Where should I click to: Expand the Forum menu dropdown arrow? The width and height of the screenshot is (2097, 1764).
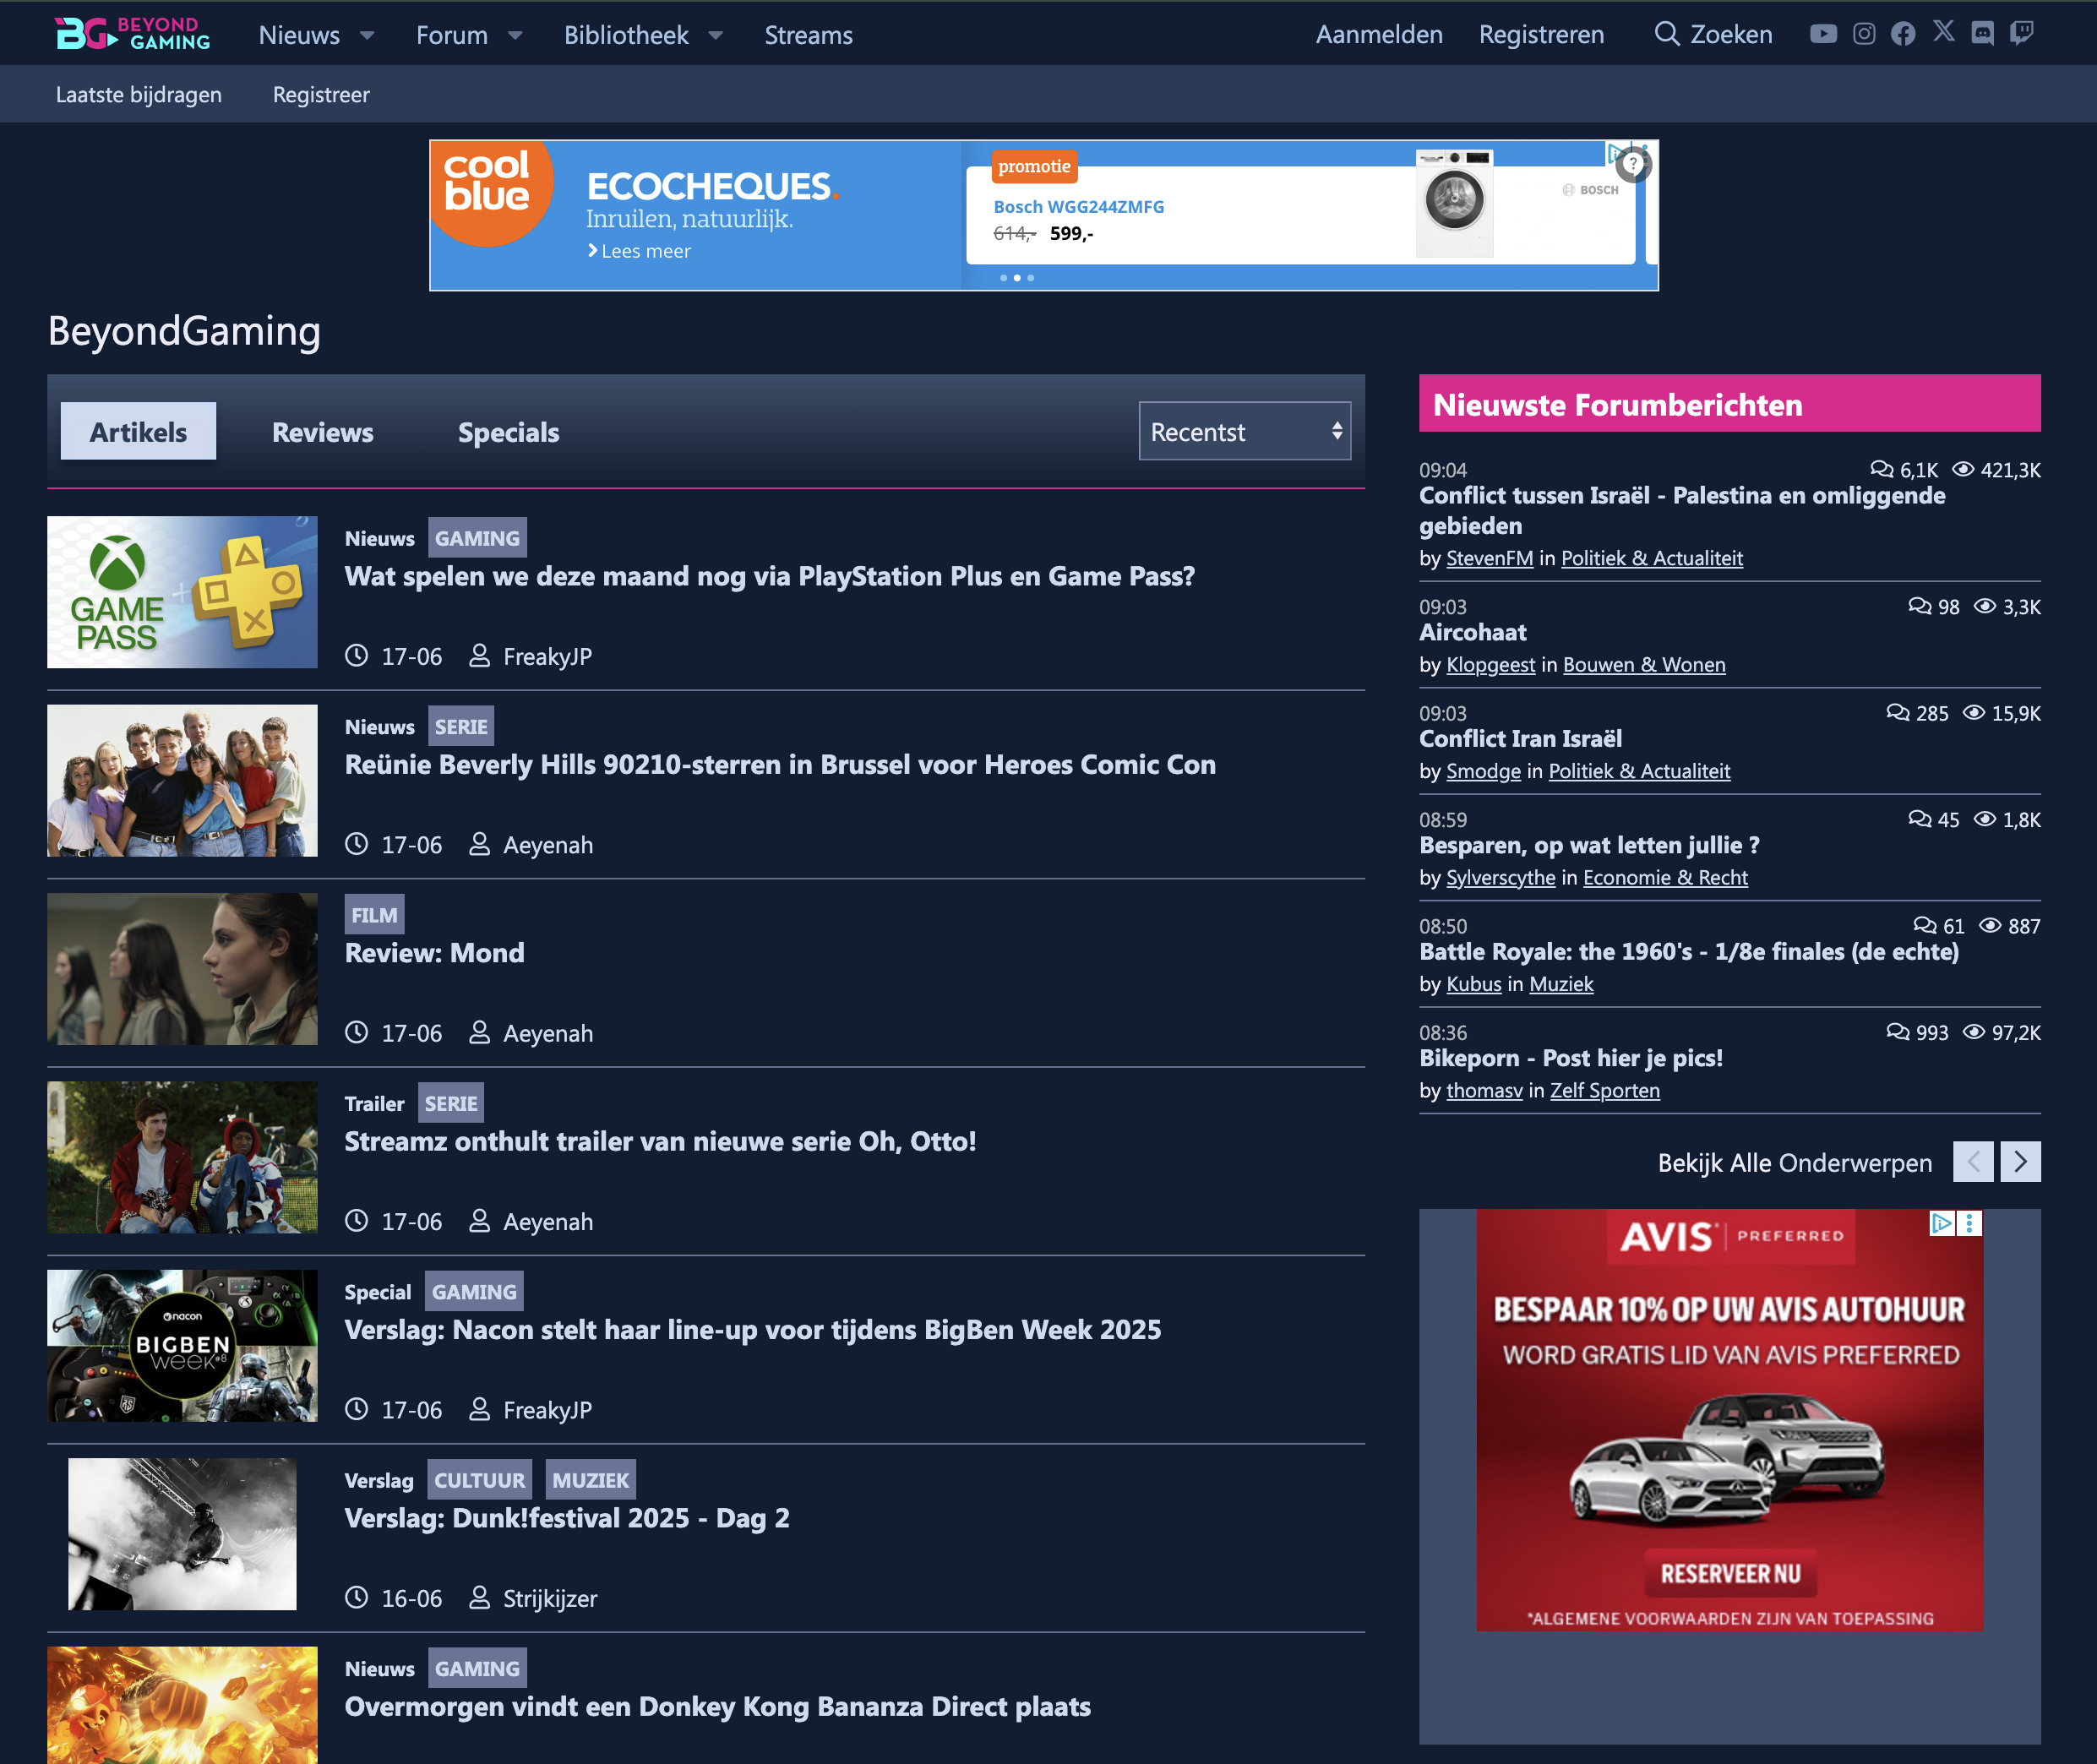(515, 35)
